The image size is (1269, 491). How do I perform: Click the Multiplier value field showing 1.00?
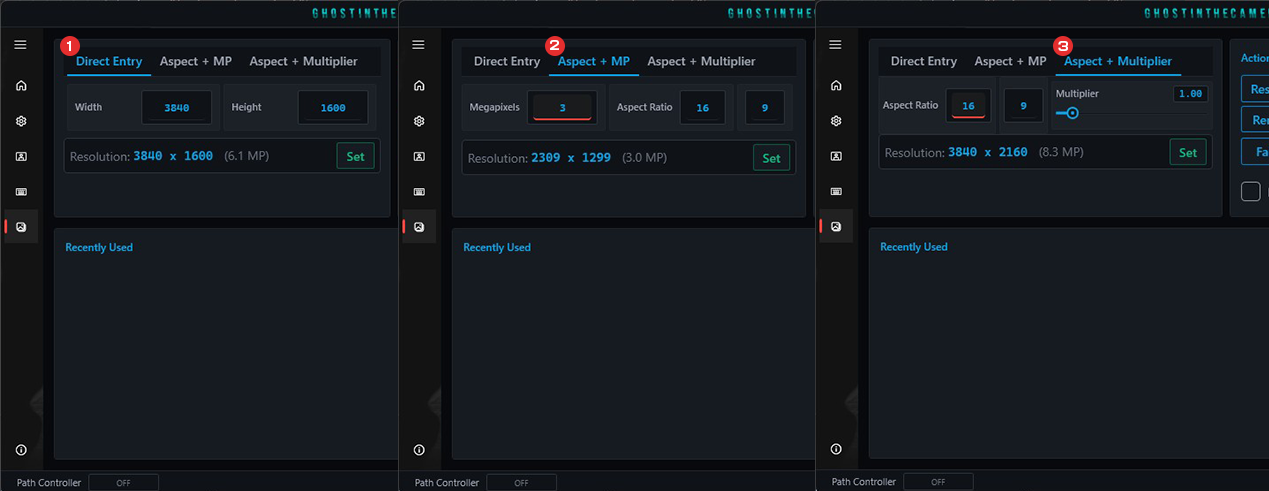coord(1190,94)
